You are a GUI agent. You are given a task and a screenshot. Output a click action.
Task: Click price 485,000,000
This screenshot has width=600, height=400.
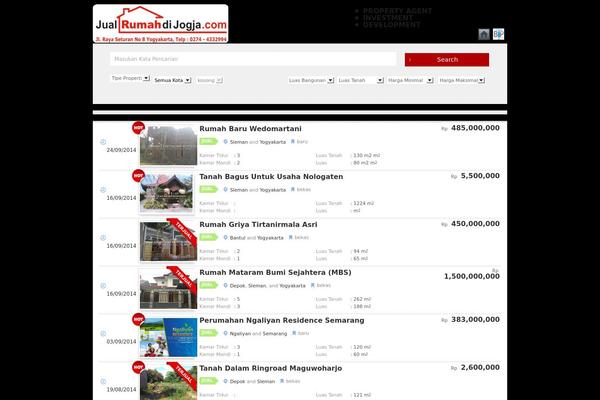[x=475, y=128]
